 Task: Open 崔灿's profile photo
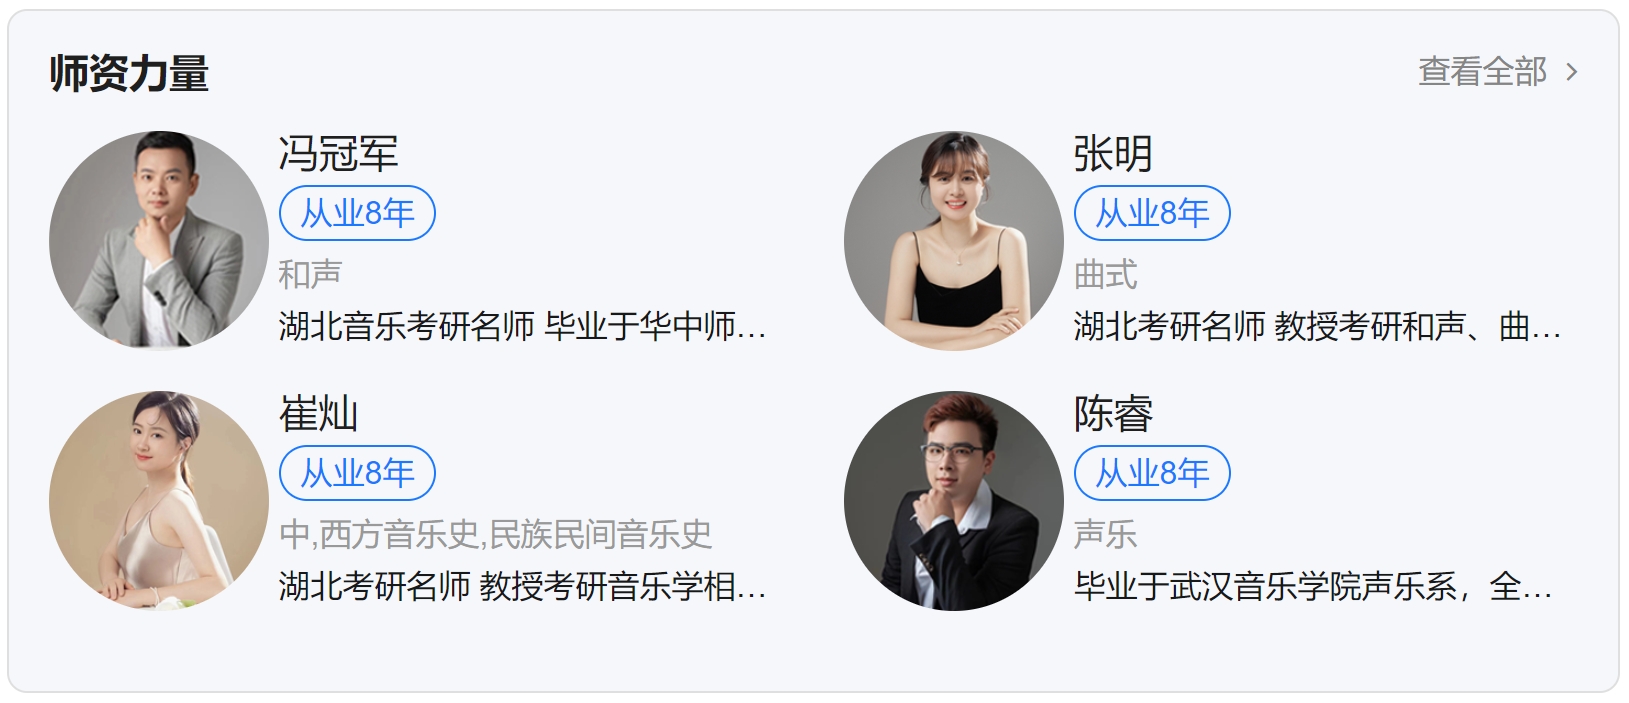point(159,501)
